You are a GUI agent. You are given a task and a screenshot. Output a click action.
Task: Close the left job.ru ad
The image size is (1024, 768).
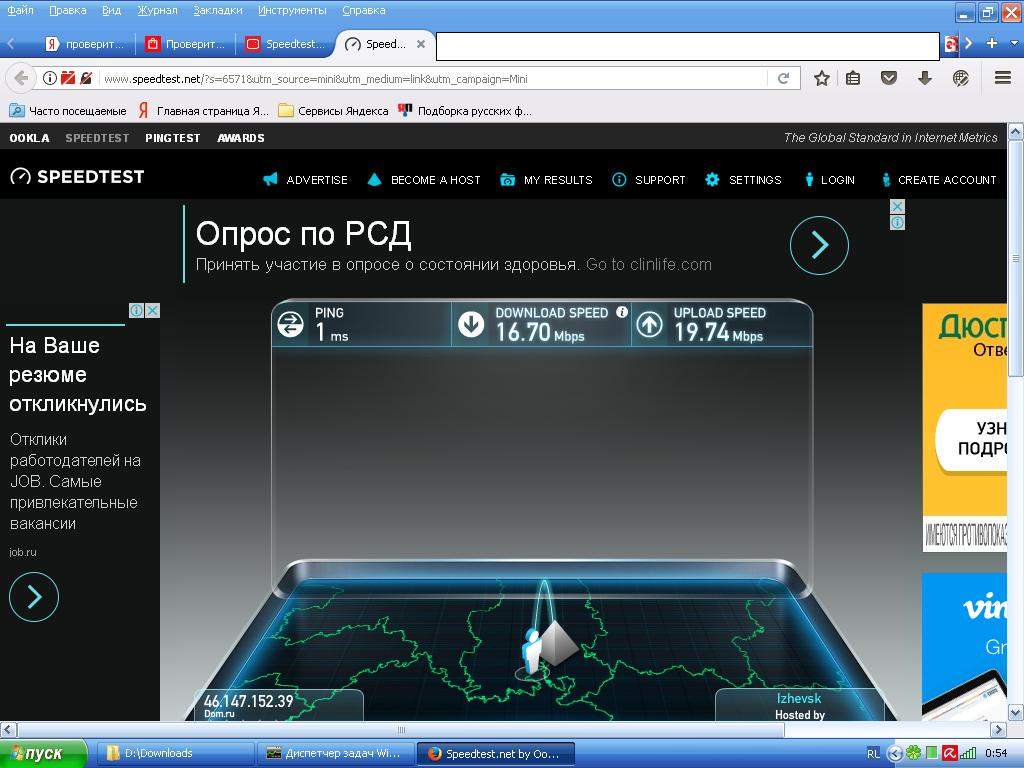pyautogui.click(x=152, y=310)
